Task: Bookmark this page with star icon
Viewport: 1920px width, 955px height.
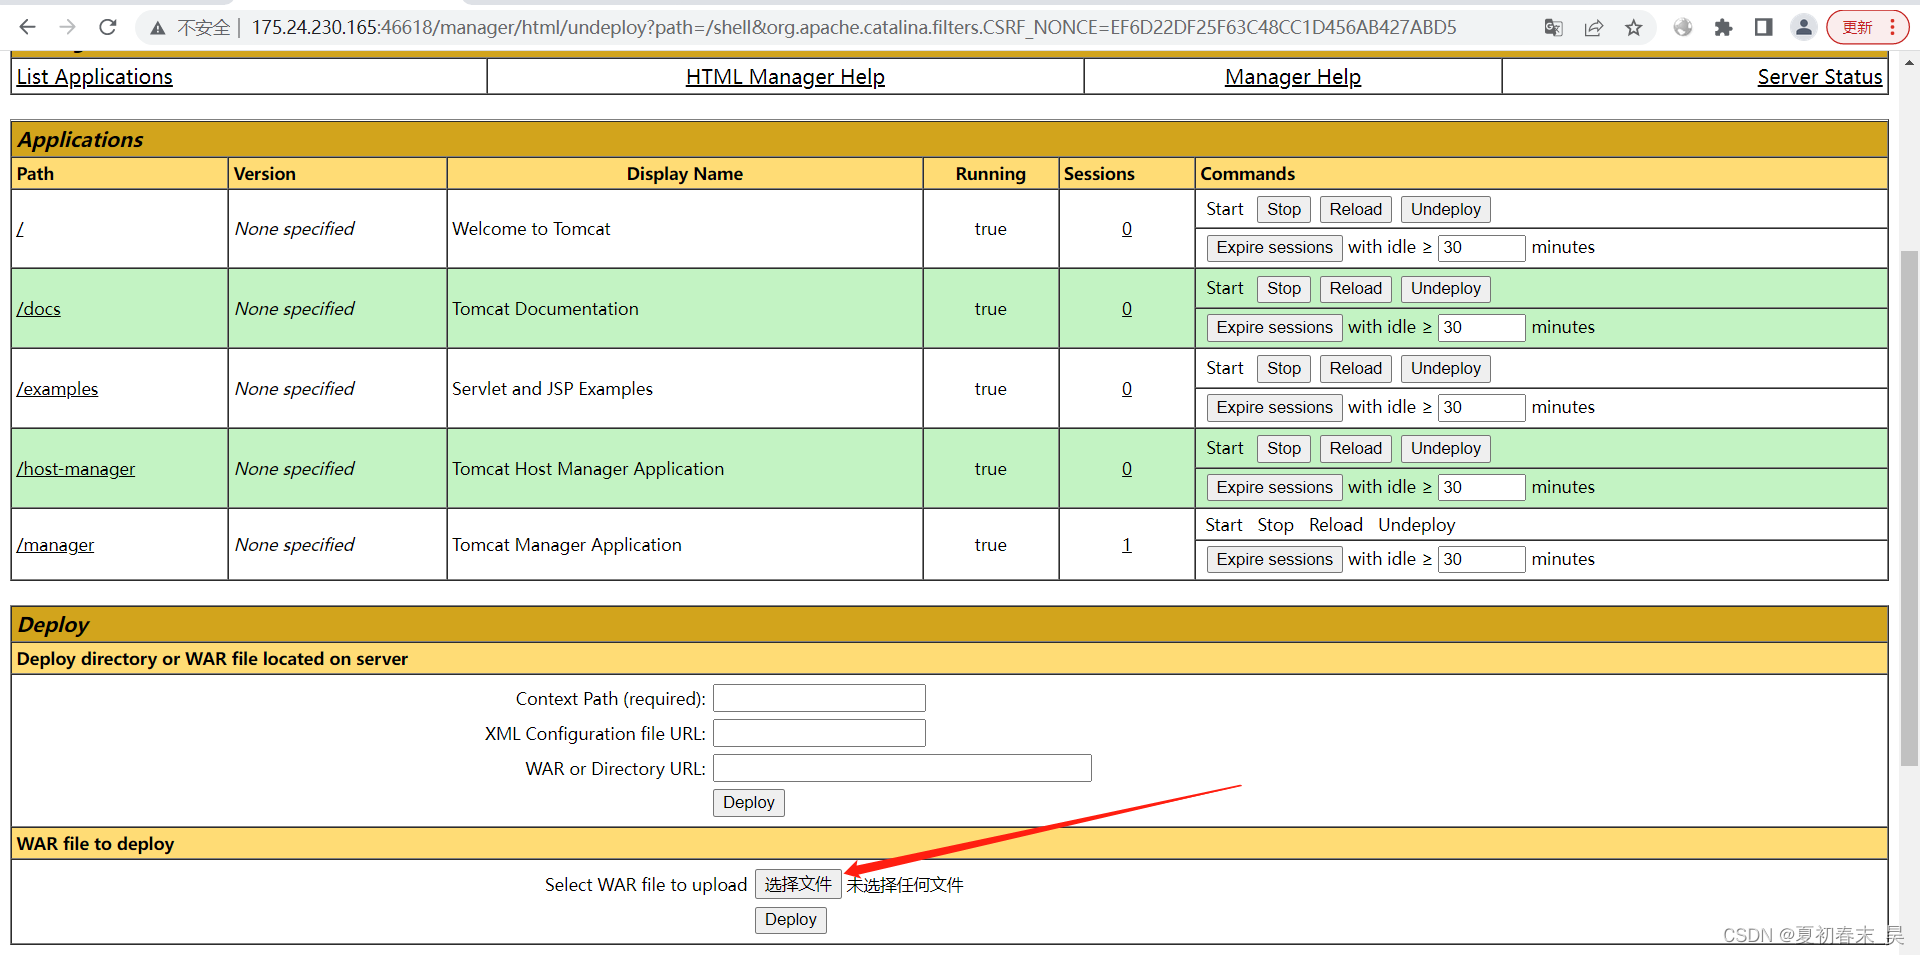Action: coord(1634,28)
